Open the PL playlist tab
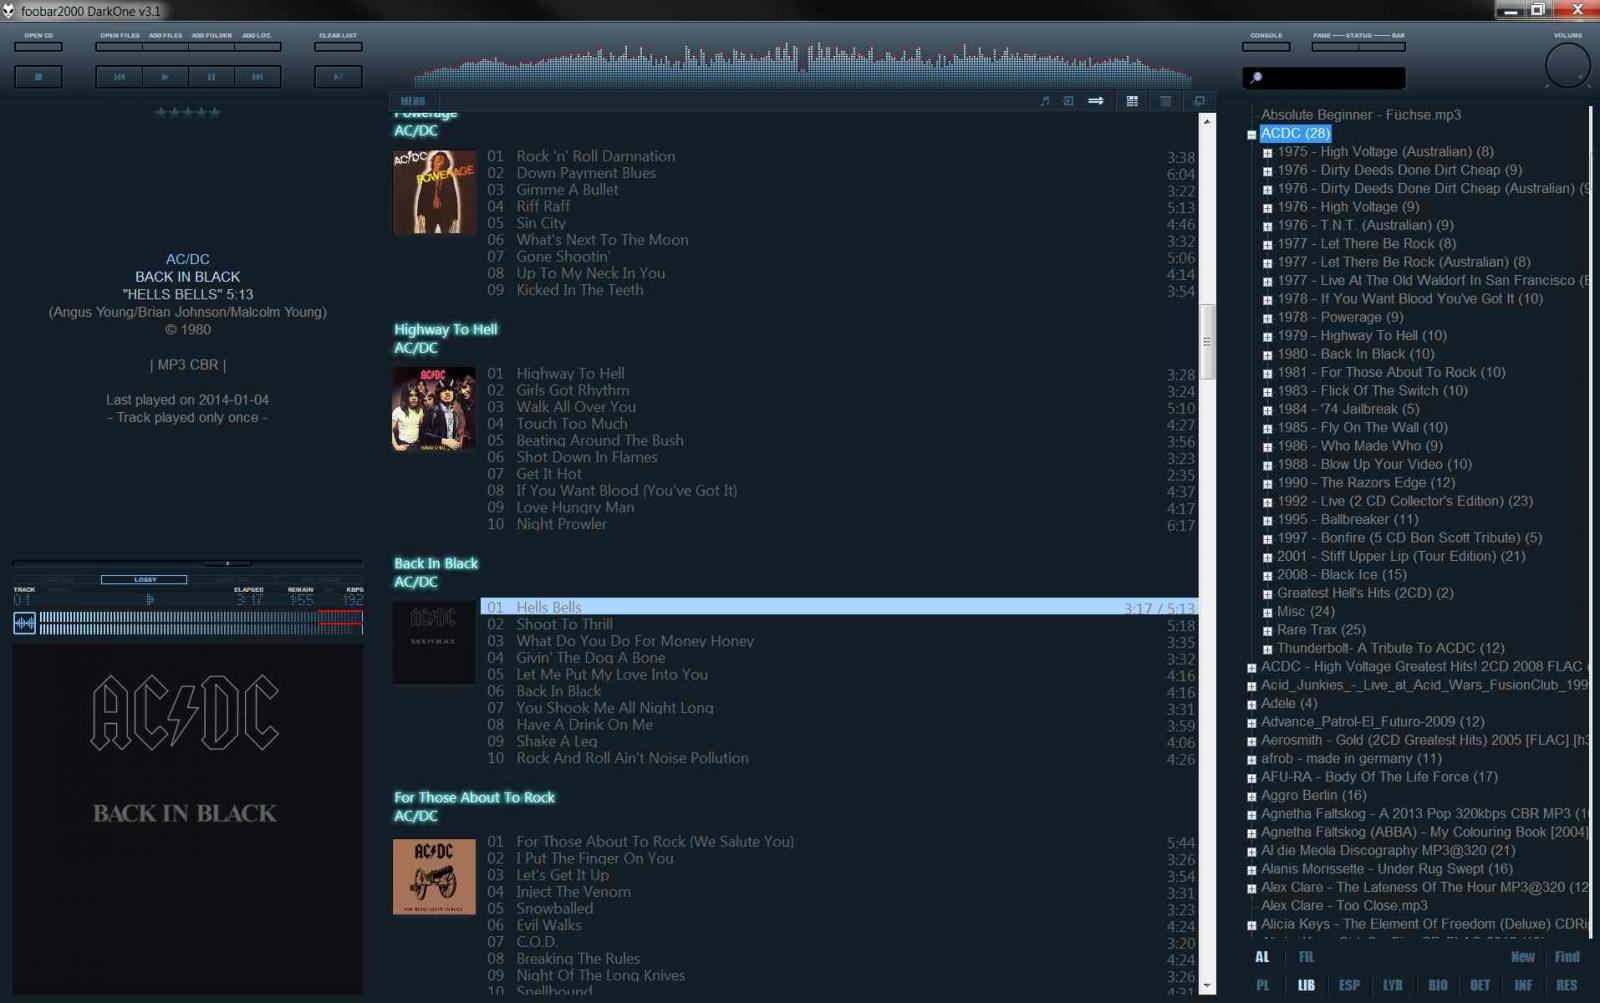This screenshot has height=1003, width=1600. [1262, 985]
